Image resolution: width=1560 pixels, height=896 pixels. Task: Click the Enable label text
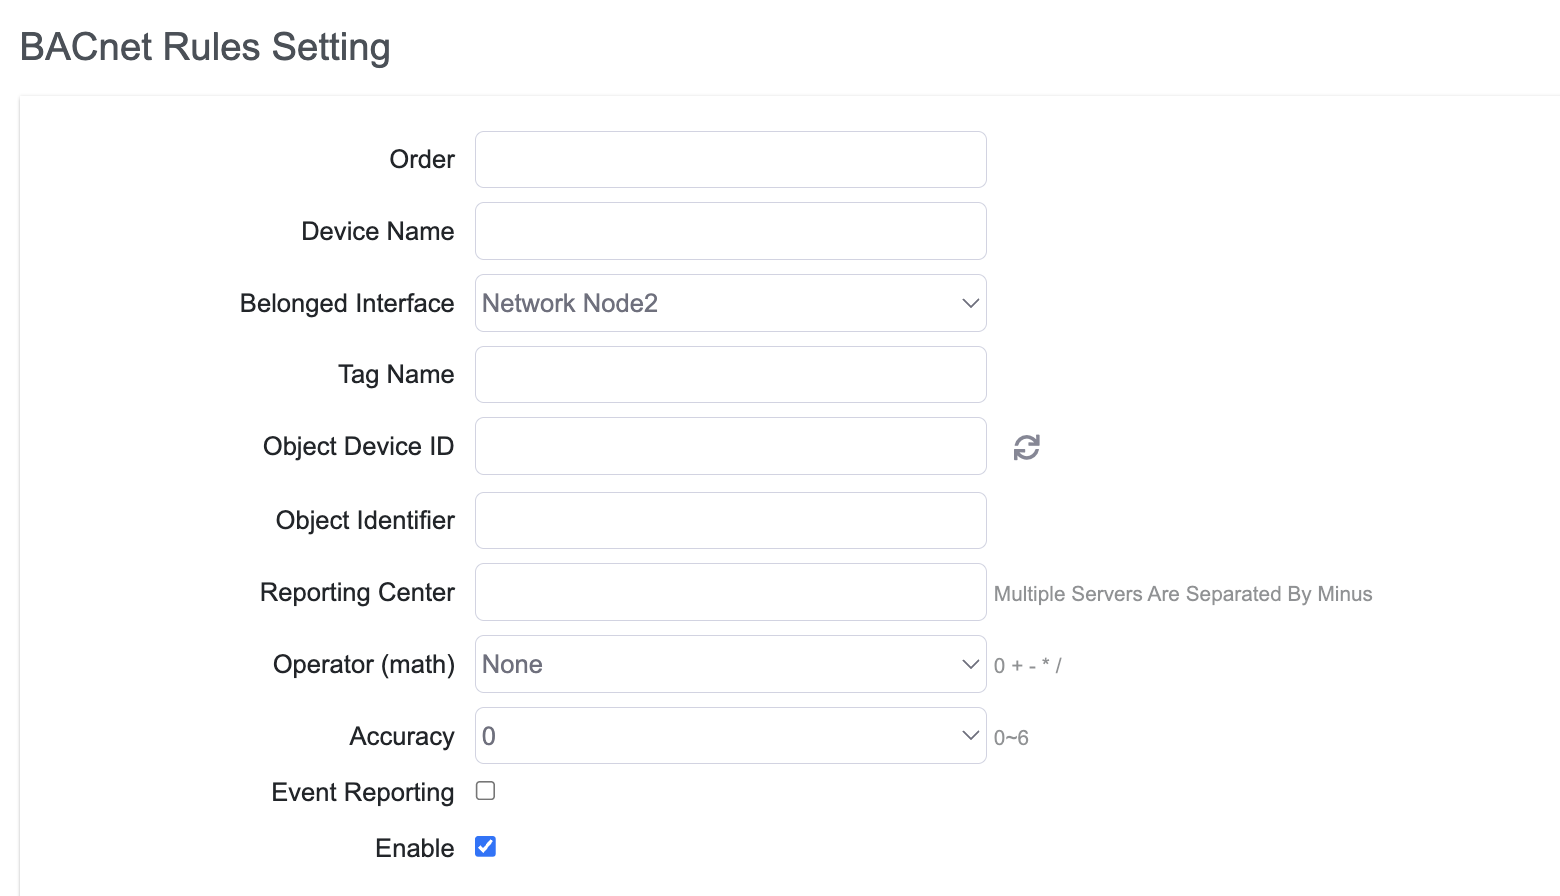pyautogui.click(x=415, y=848)
